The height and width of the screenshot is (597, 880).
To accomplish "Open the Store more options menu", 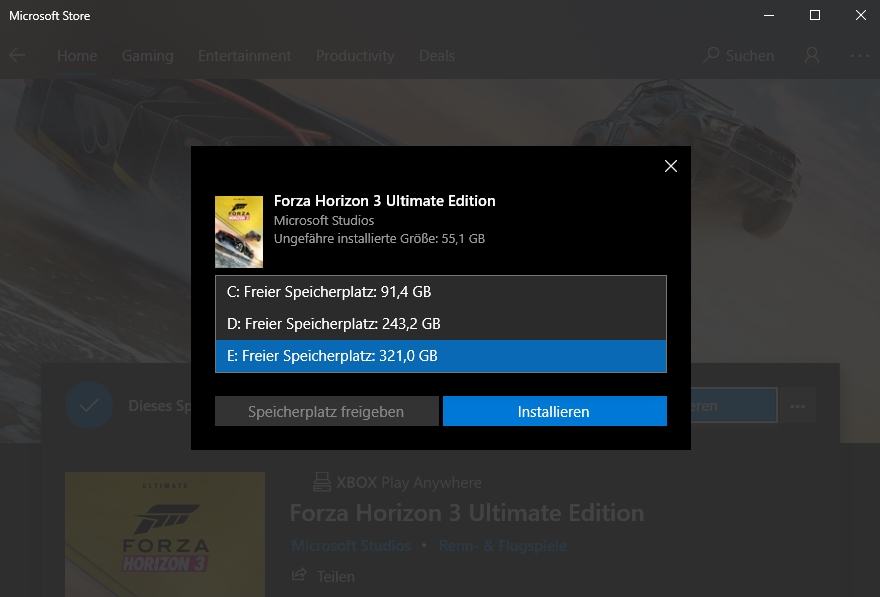I will pyautogui.click(x=860, y=55).
